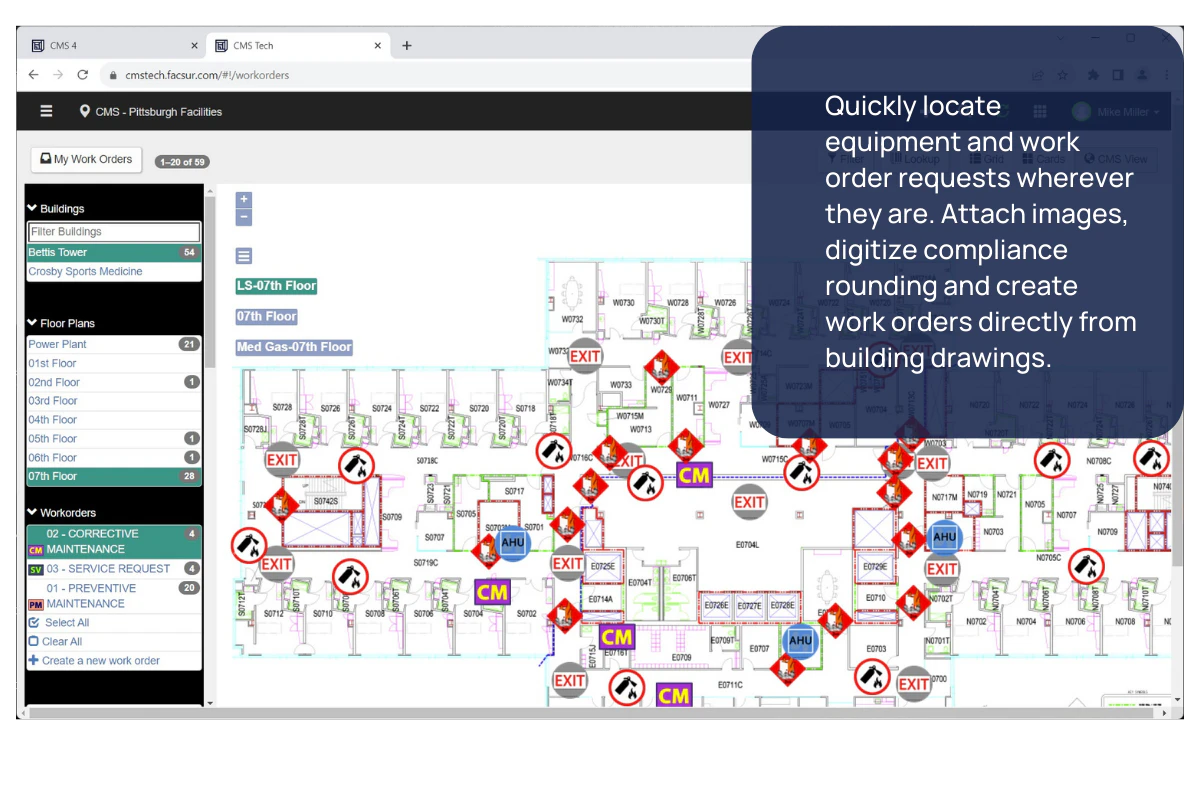
Task: Open the main navigation hamburger menu
Action: tap(46, 111)
